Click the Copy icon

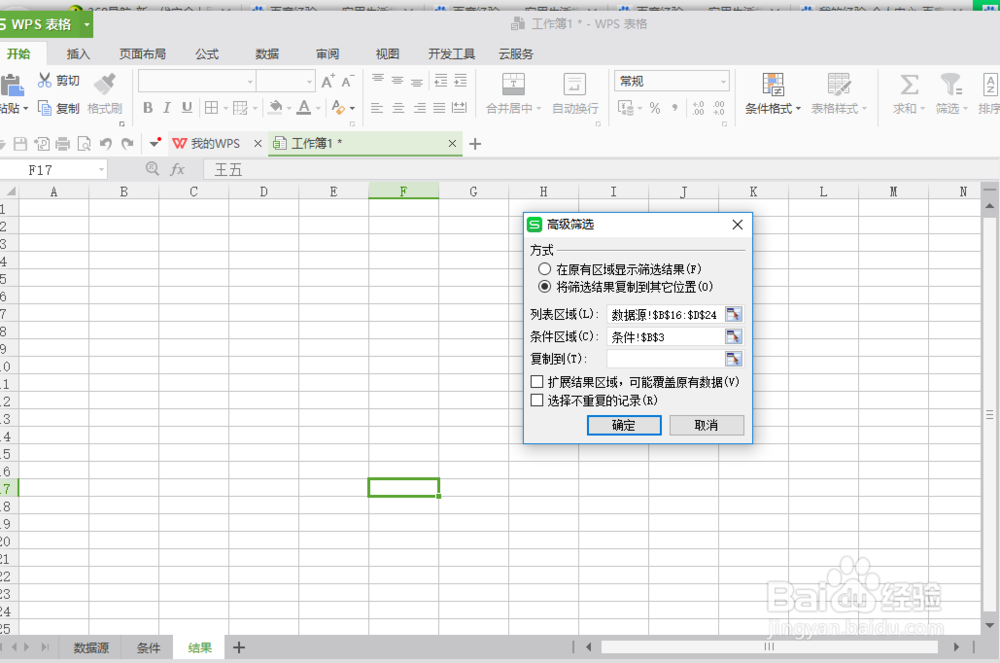click(x=44, y=108)
